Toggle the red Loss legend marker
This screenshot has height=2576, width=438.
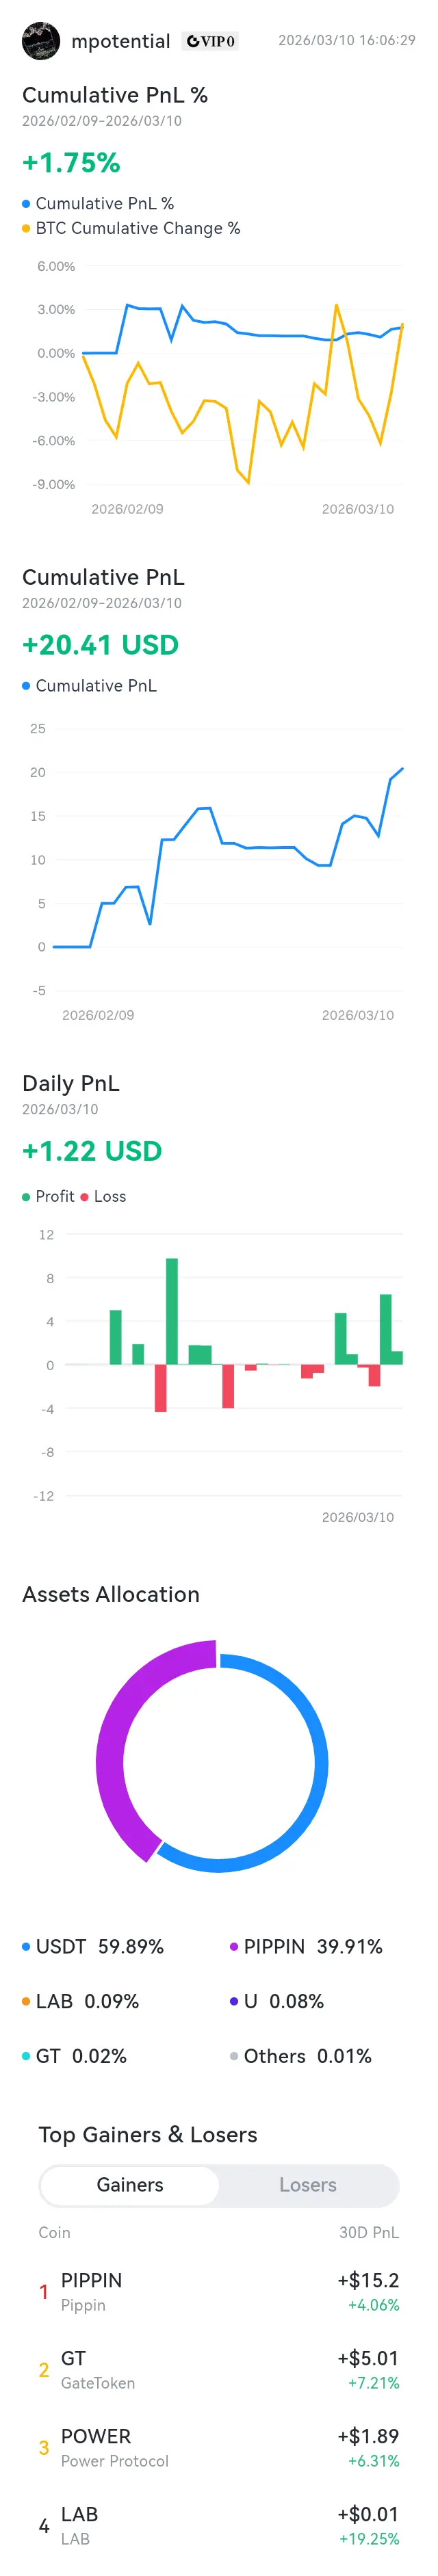84,1196
